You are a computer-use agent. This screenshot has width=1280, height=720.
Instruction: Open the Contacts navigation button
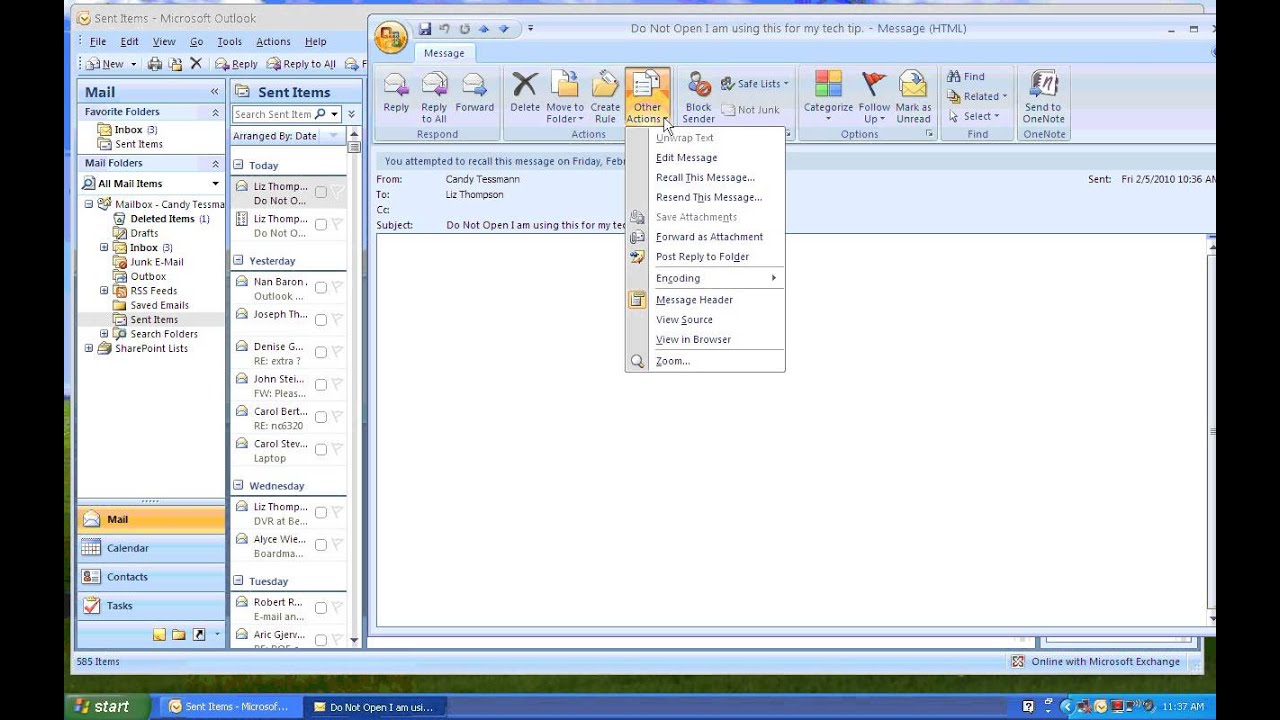[x=151, y=577]
